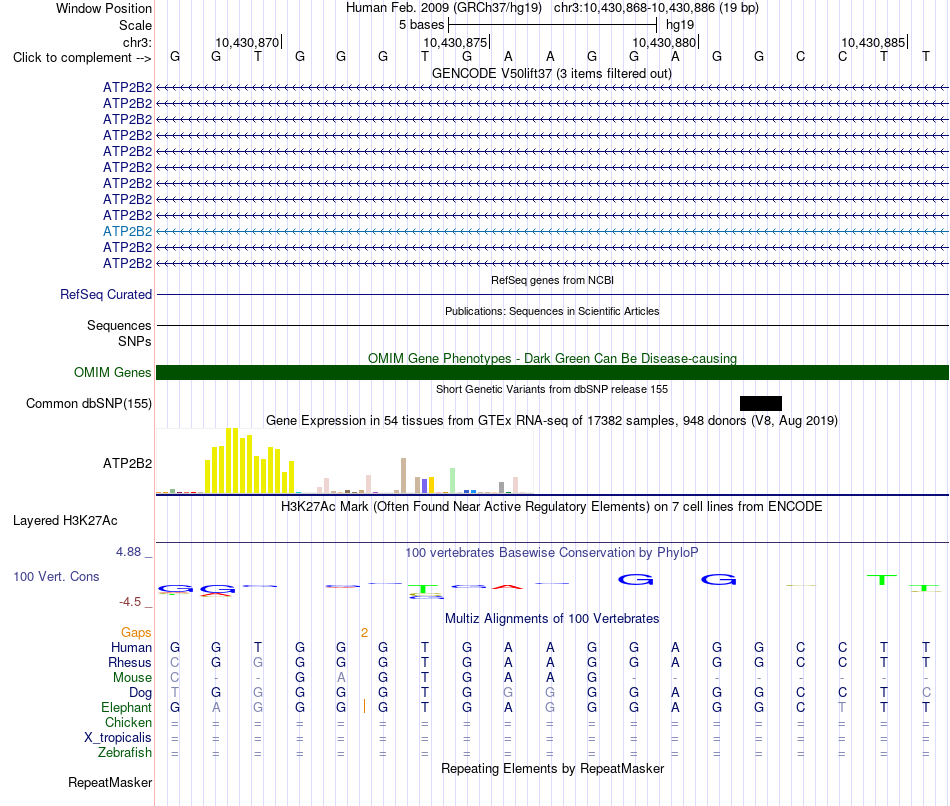This screenshot has height=806, width=950.
Task: Click the 4.88 PhyloP upper limit value
Action: point(128,552)
